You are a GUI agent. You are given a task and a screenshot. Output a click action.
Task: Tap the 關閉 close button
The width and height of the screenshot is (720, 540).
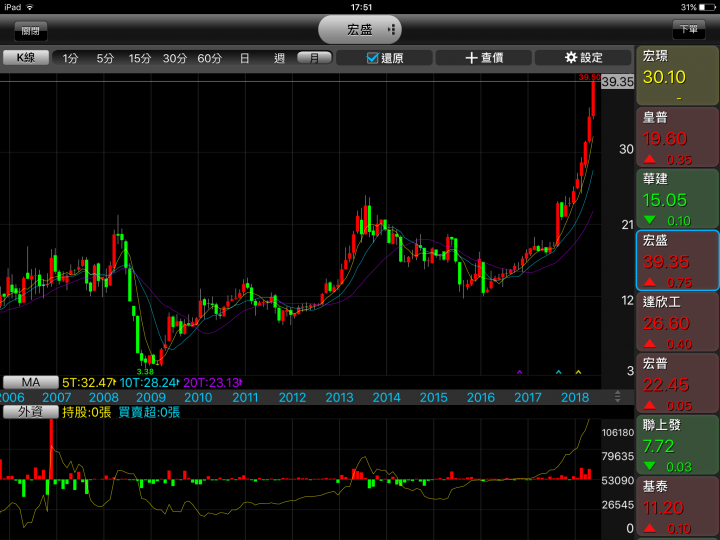tap(30, 31)
